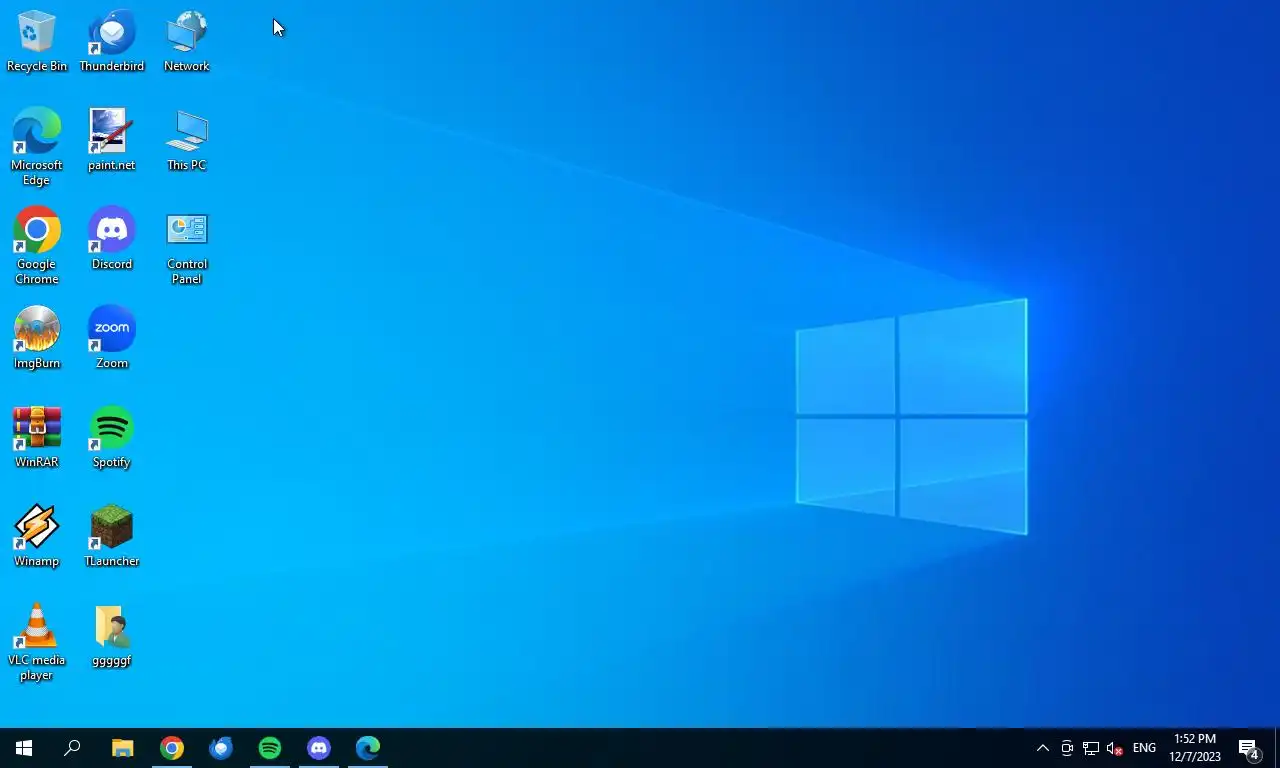Open the Action Center notifications
Viewport: 1280px width, 768px height.
(1249, 748)
